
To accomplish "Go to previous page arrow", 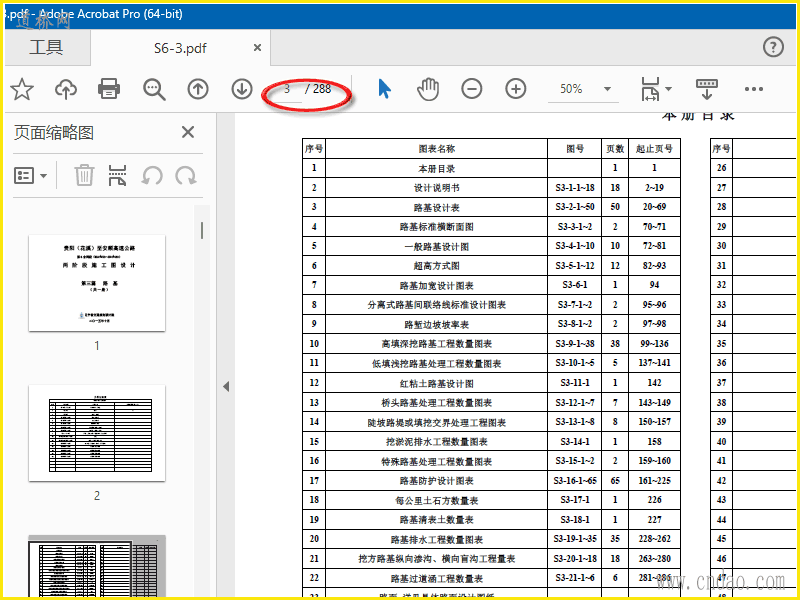I will [x=198, y=89].
